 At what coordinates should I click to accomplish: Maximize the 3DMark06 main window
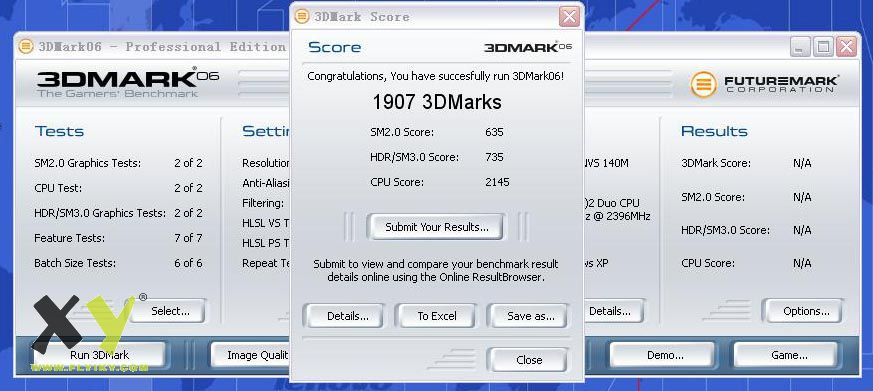click(823, 47)
